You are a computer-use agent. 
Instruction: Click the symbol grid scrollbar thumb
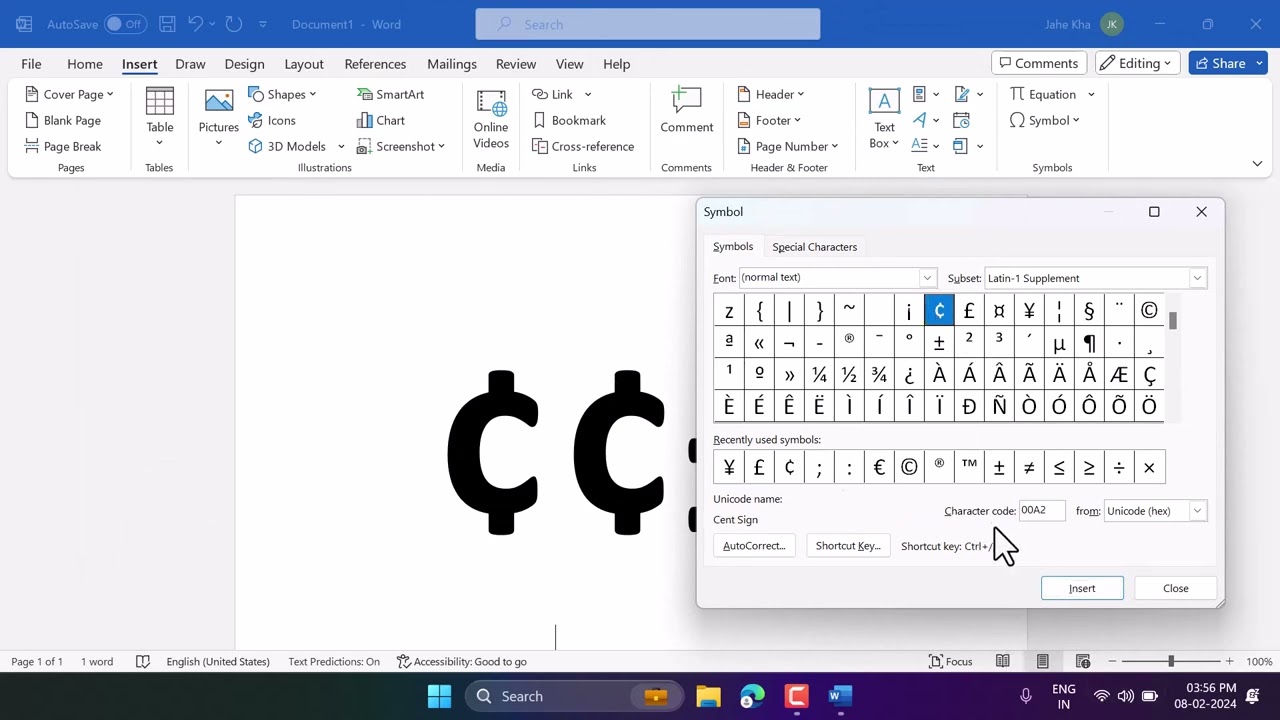click(x=1173, y=320)
